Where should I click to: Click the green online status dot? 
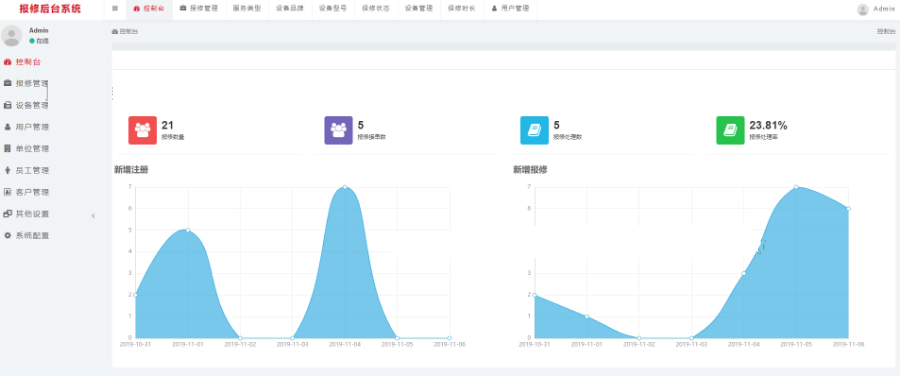(32, 41)
